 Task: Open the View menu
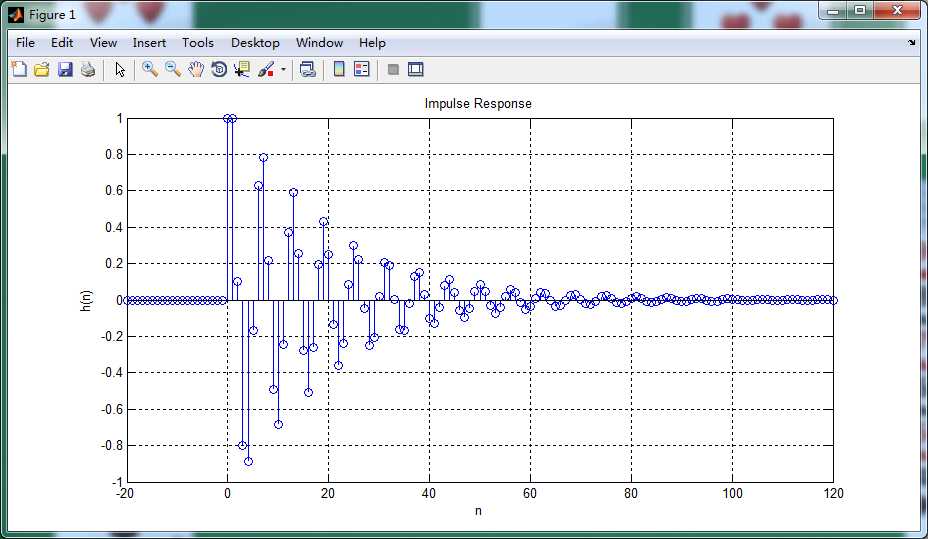point(104,43)
